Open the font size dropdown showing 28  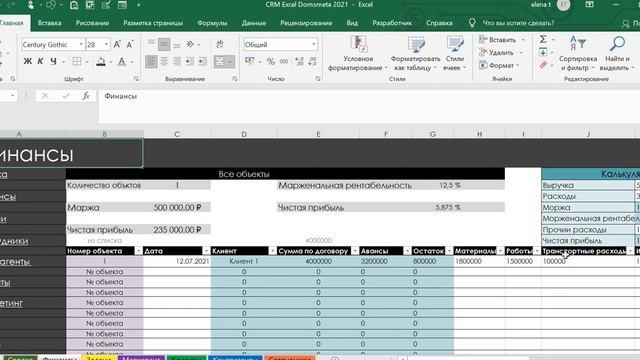point(106,44)
